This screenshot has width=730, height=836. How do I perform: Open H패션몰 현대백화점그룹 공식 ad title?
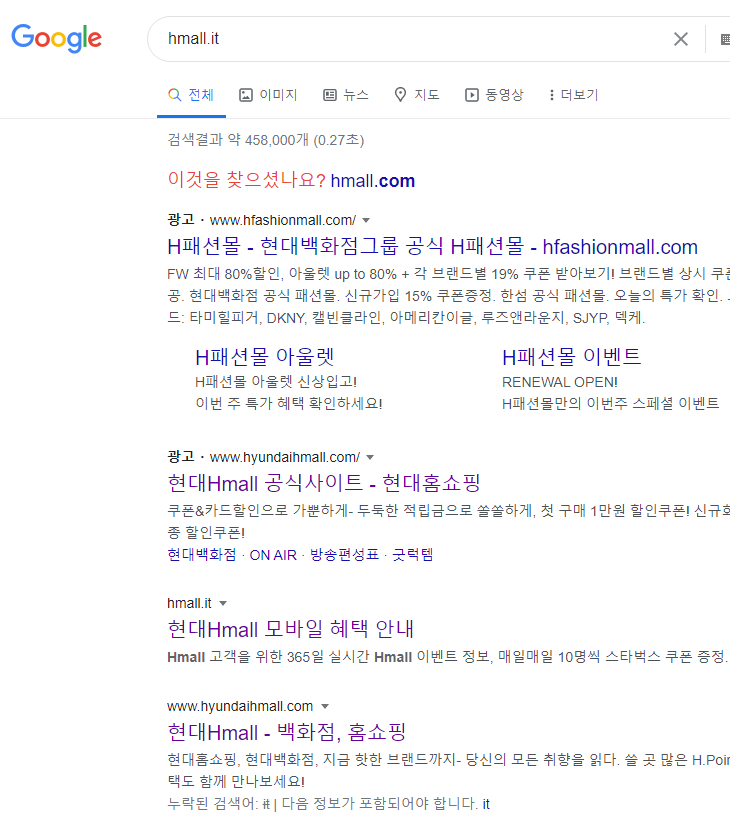[x=432, y=246]
